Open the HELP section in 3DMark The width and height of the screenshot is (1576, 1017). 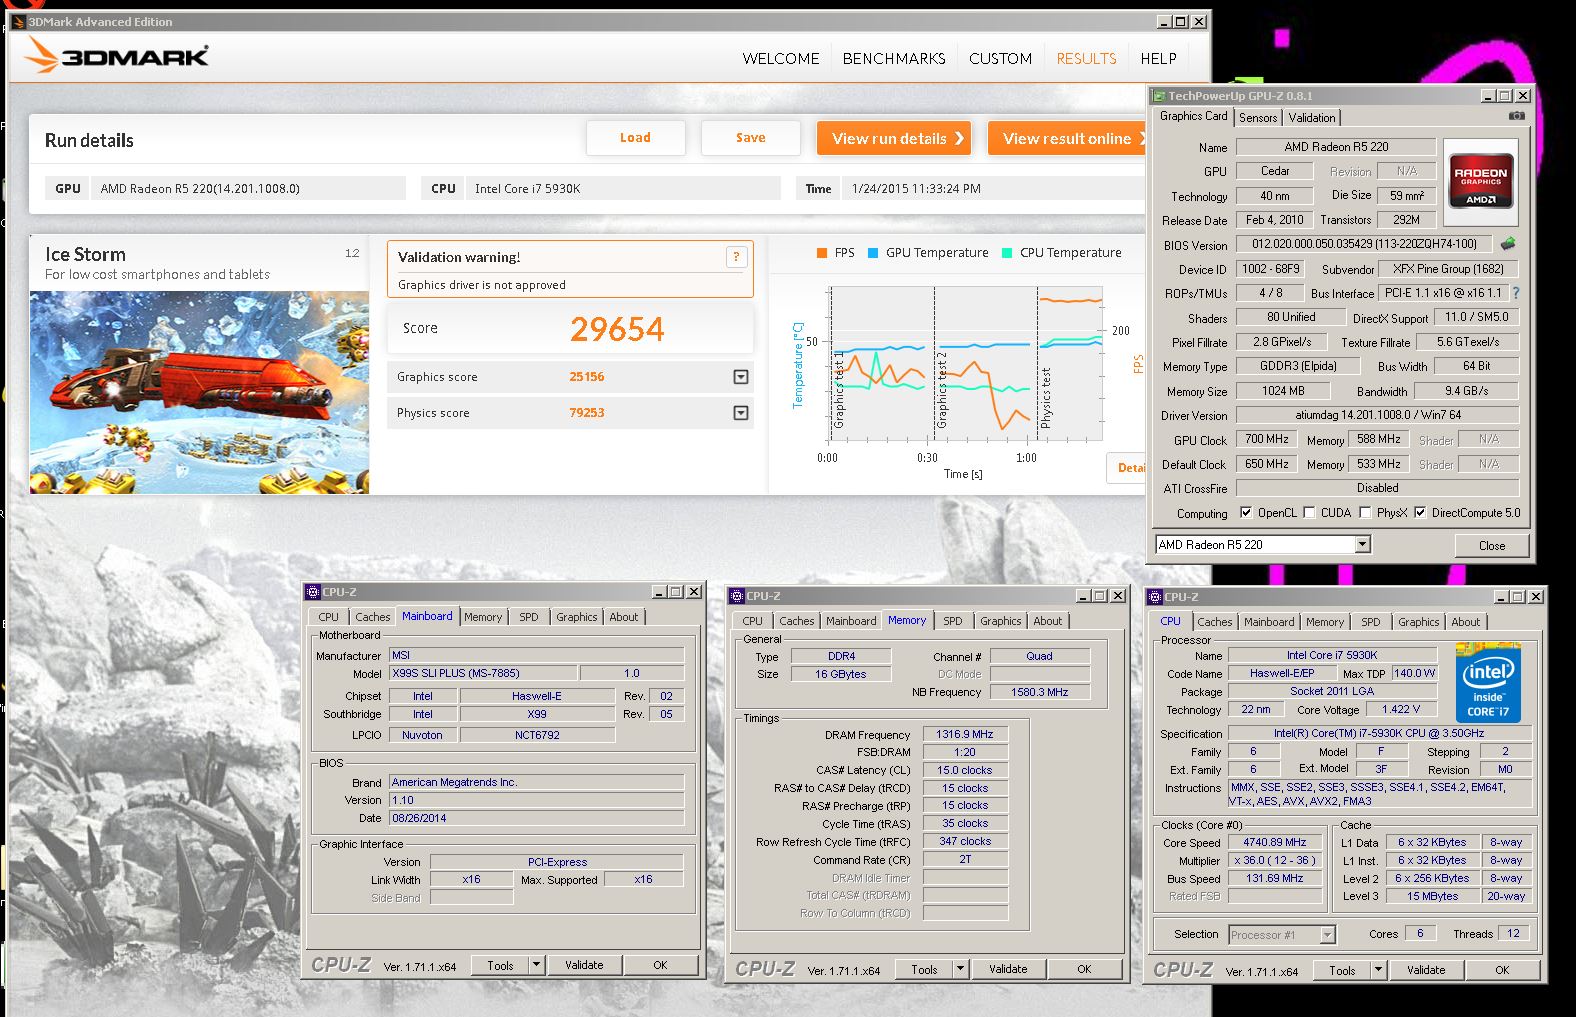pos(1158,59)
